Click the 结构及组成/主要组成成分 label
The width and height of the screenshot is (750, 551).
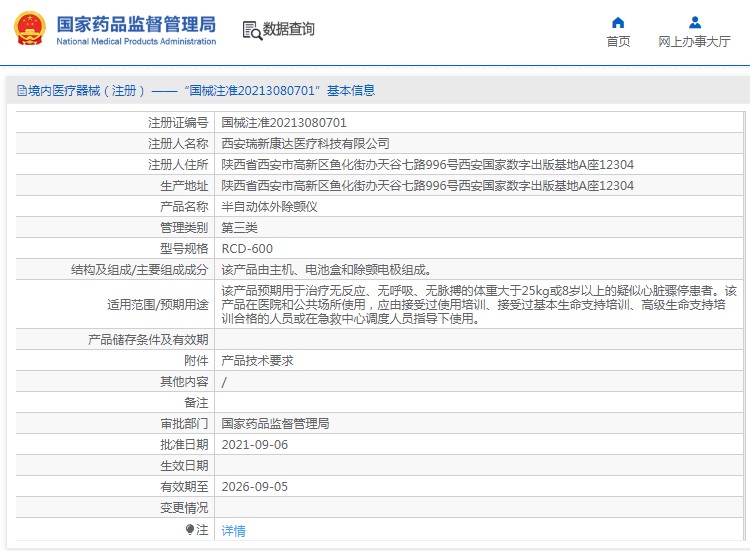[140, 270]
